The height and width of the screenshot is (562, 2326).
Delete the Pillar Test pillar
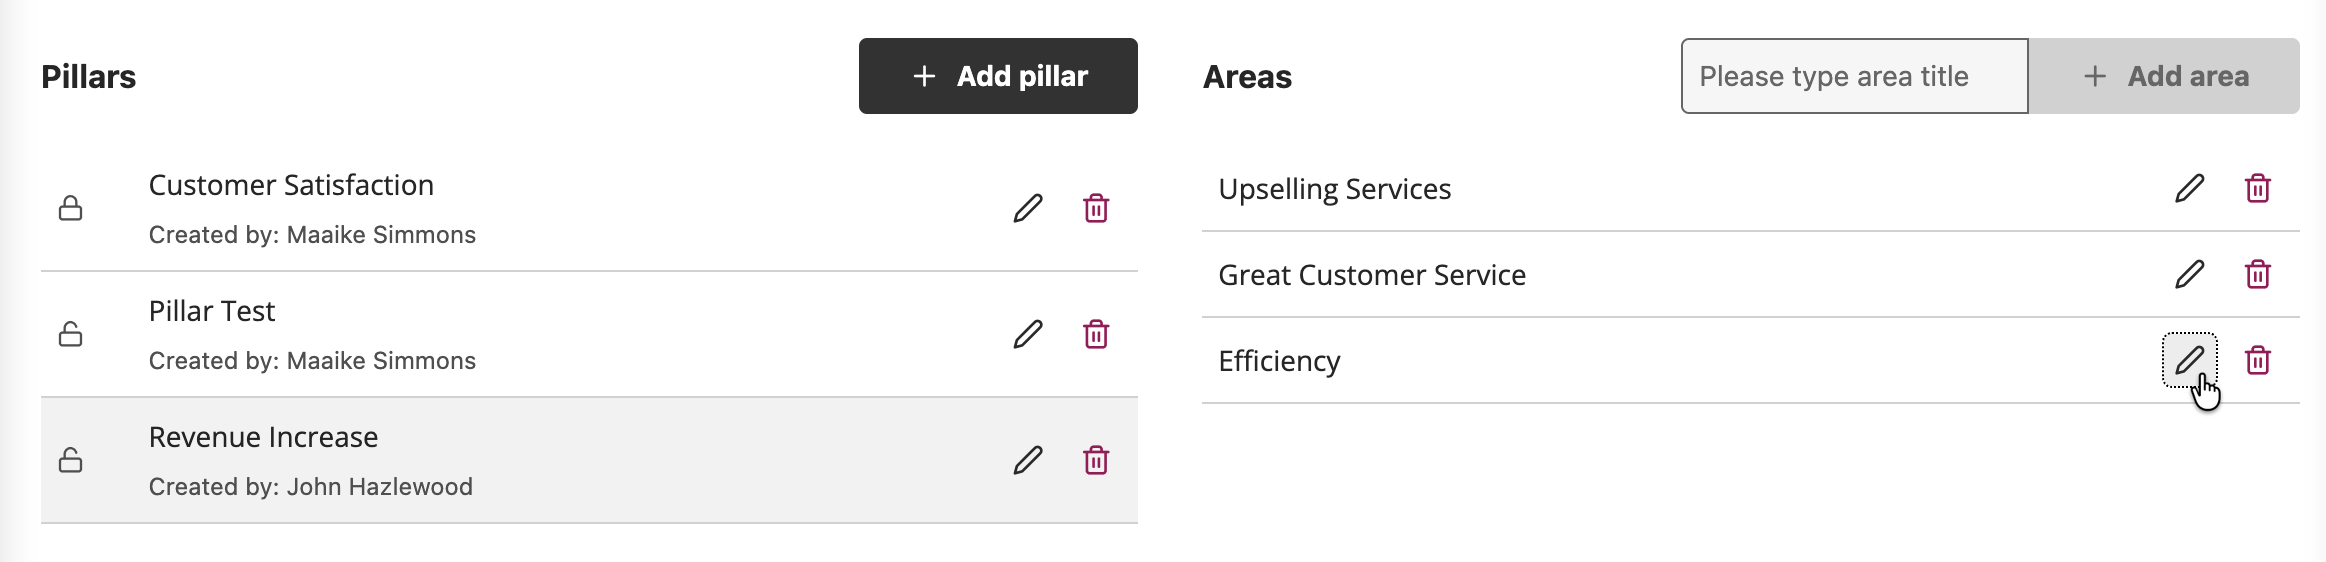point(1096,334)
